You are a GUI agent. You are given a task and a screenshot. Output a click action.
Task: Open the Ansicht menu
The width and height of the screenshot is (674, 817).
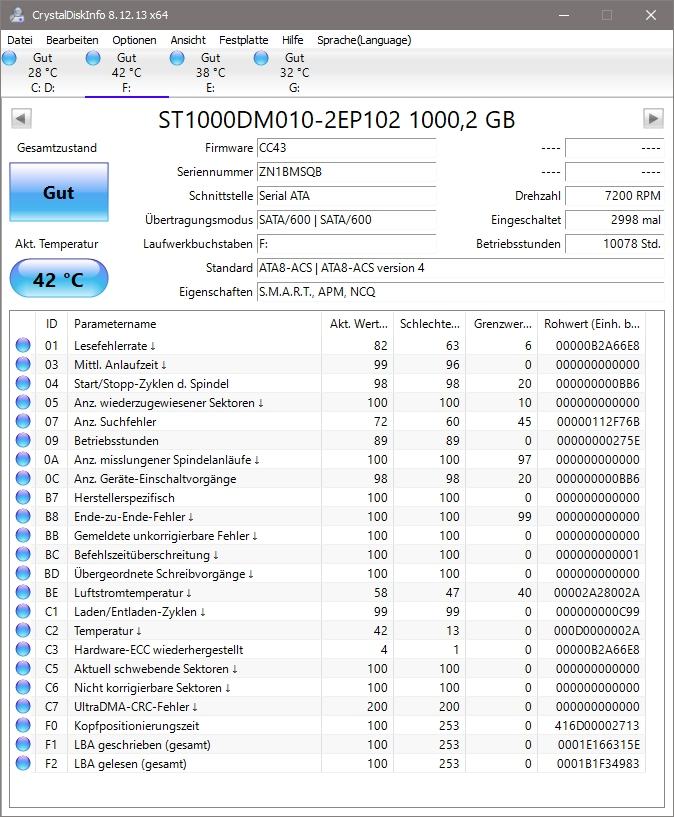pyautogui.click(x=188, y=40)
